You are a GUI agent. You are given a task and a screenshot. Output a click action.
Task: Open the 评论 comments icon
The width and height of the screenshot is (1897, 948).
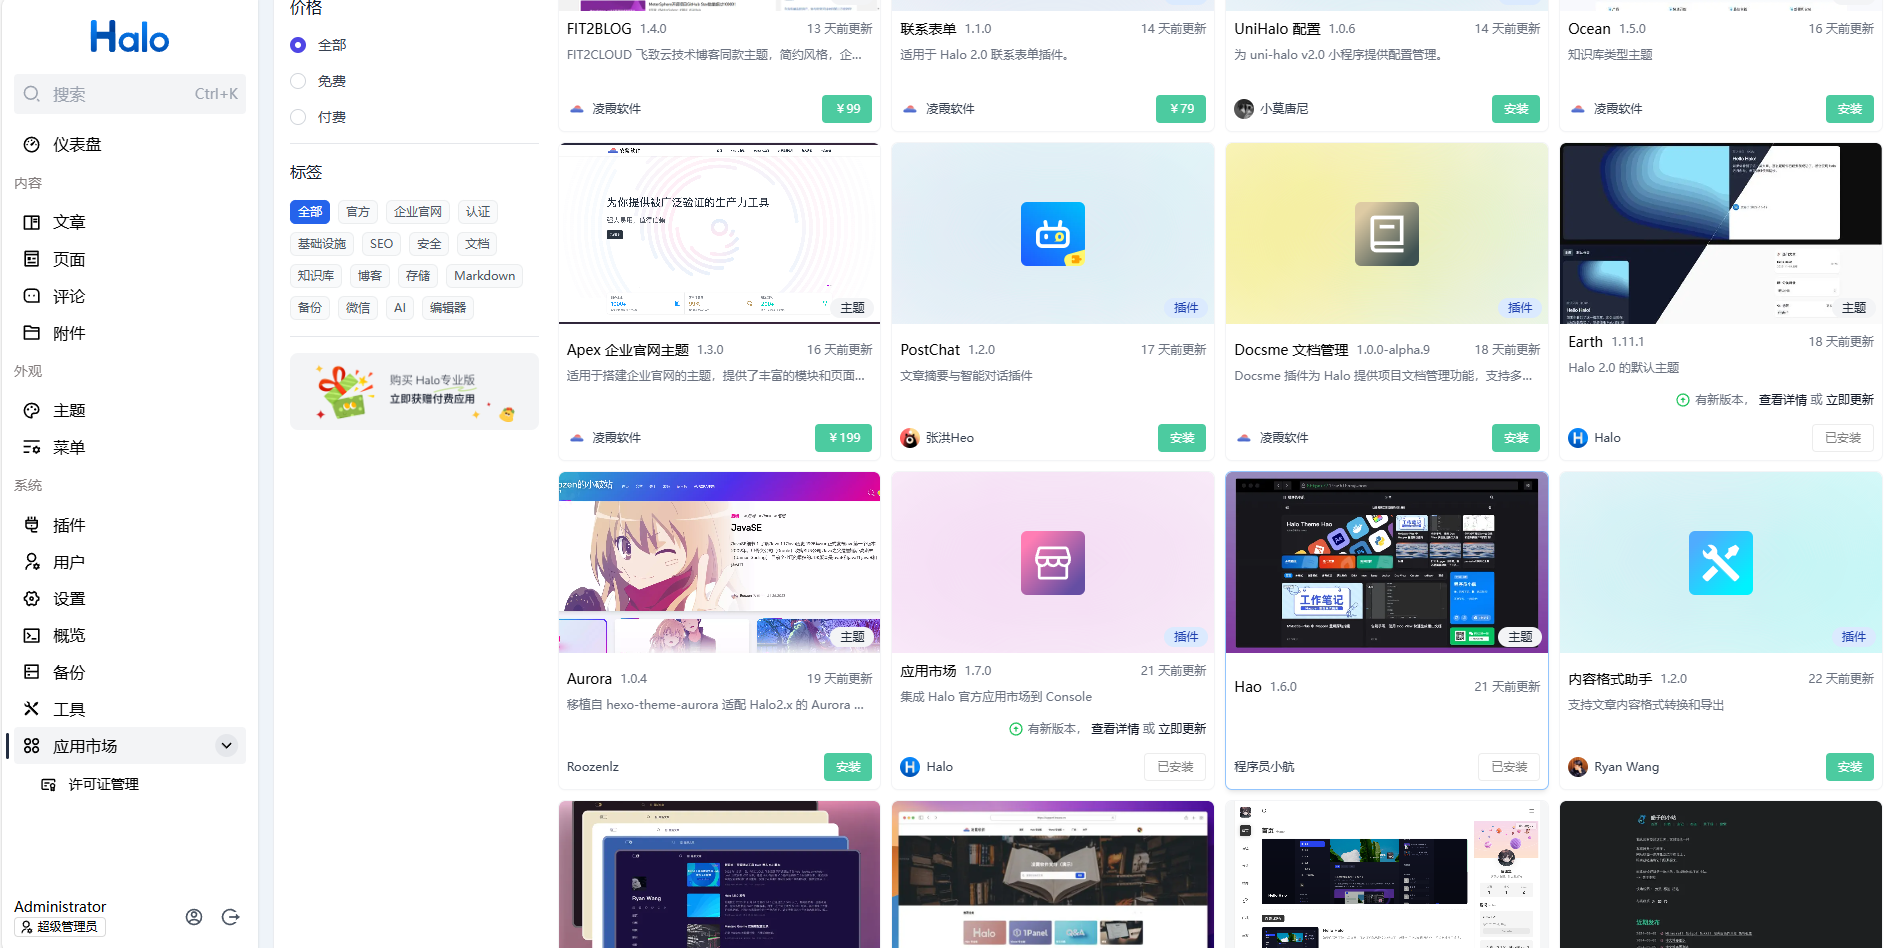click(32, 296)
